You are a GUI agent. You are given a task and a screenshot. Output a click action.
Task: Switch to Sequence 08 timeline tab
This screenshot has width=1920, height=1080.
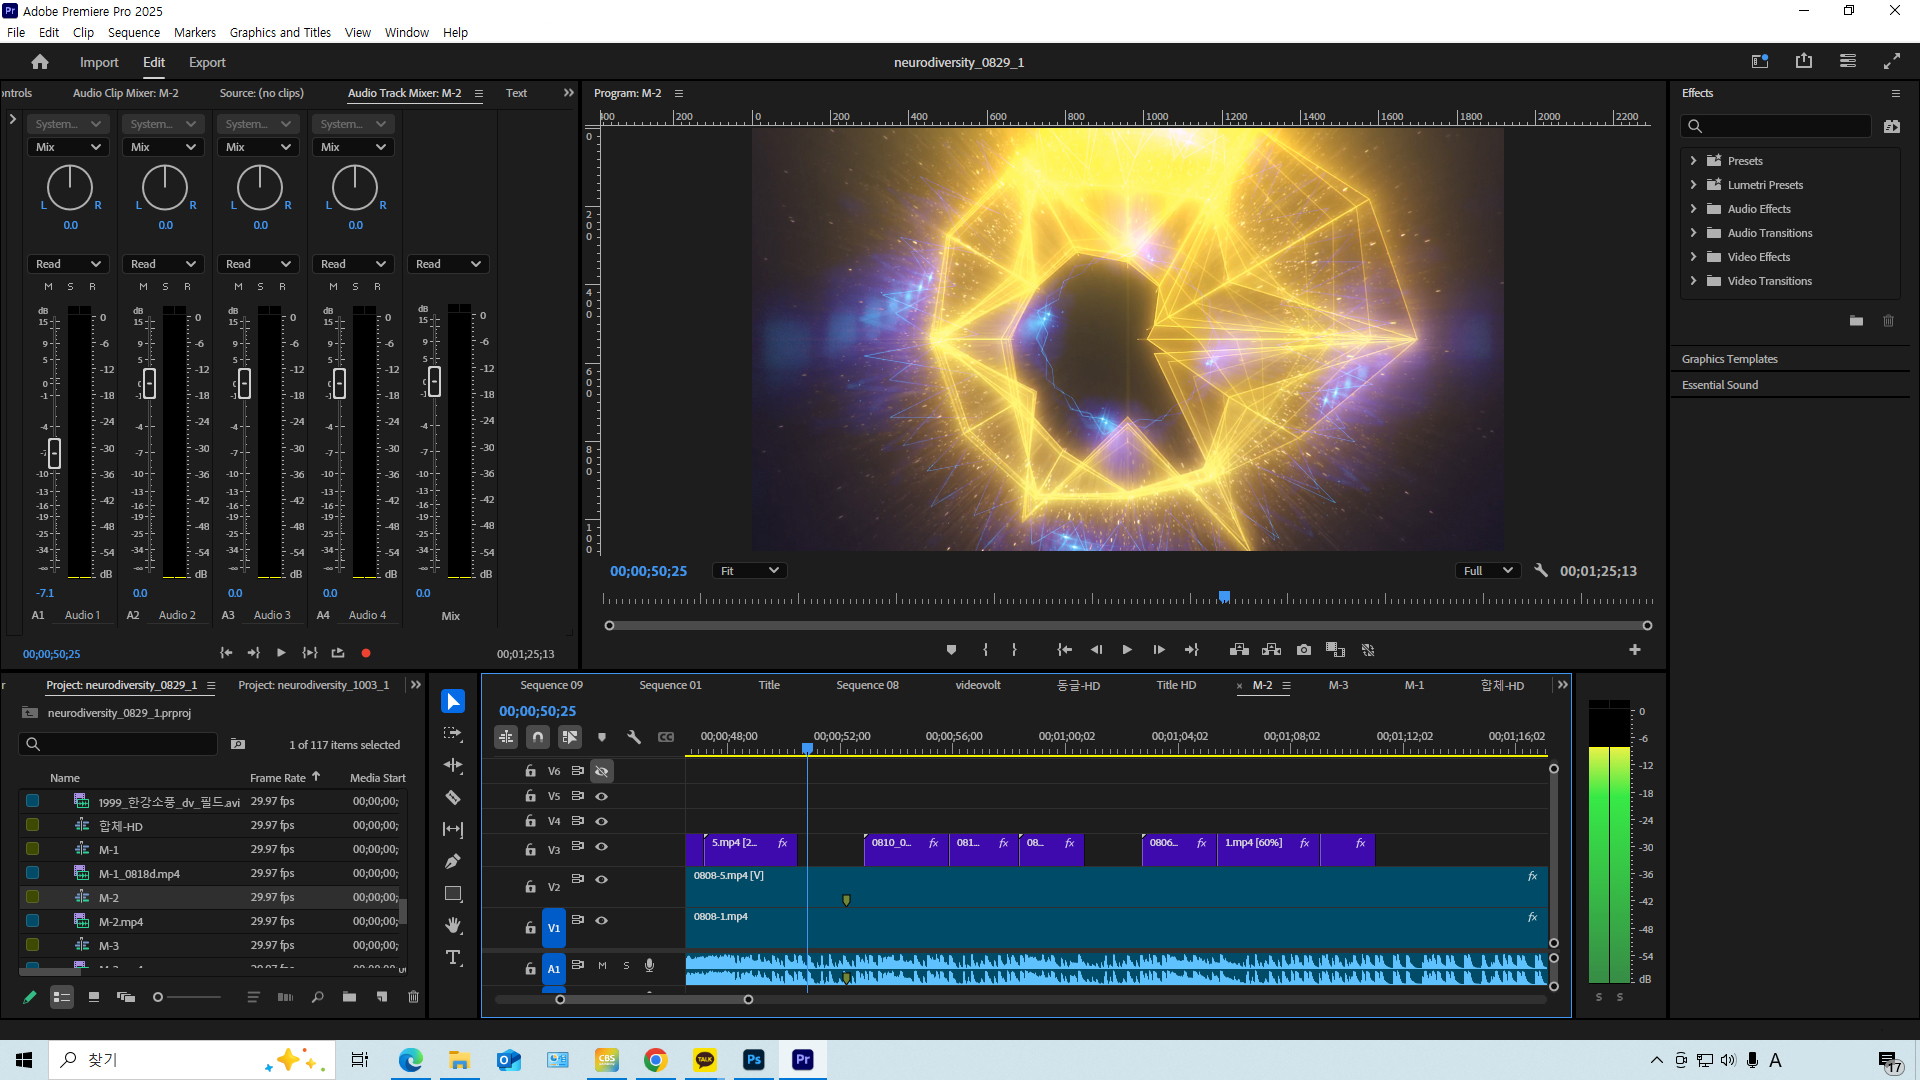(867, 685)
